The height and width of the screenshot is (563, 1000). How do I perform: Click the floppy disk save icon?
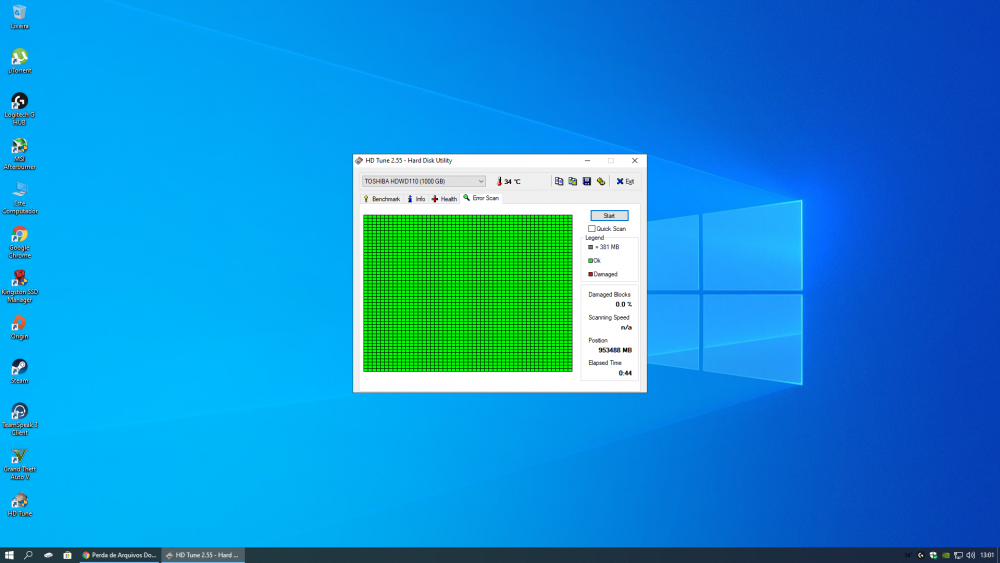[x=587, y=181]
